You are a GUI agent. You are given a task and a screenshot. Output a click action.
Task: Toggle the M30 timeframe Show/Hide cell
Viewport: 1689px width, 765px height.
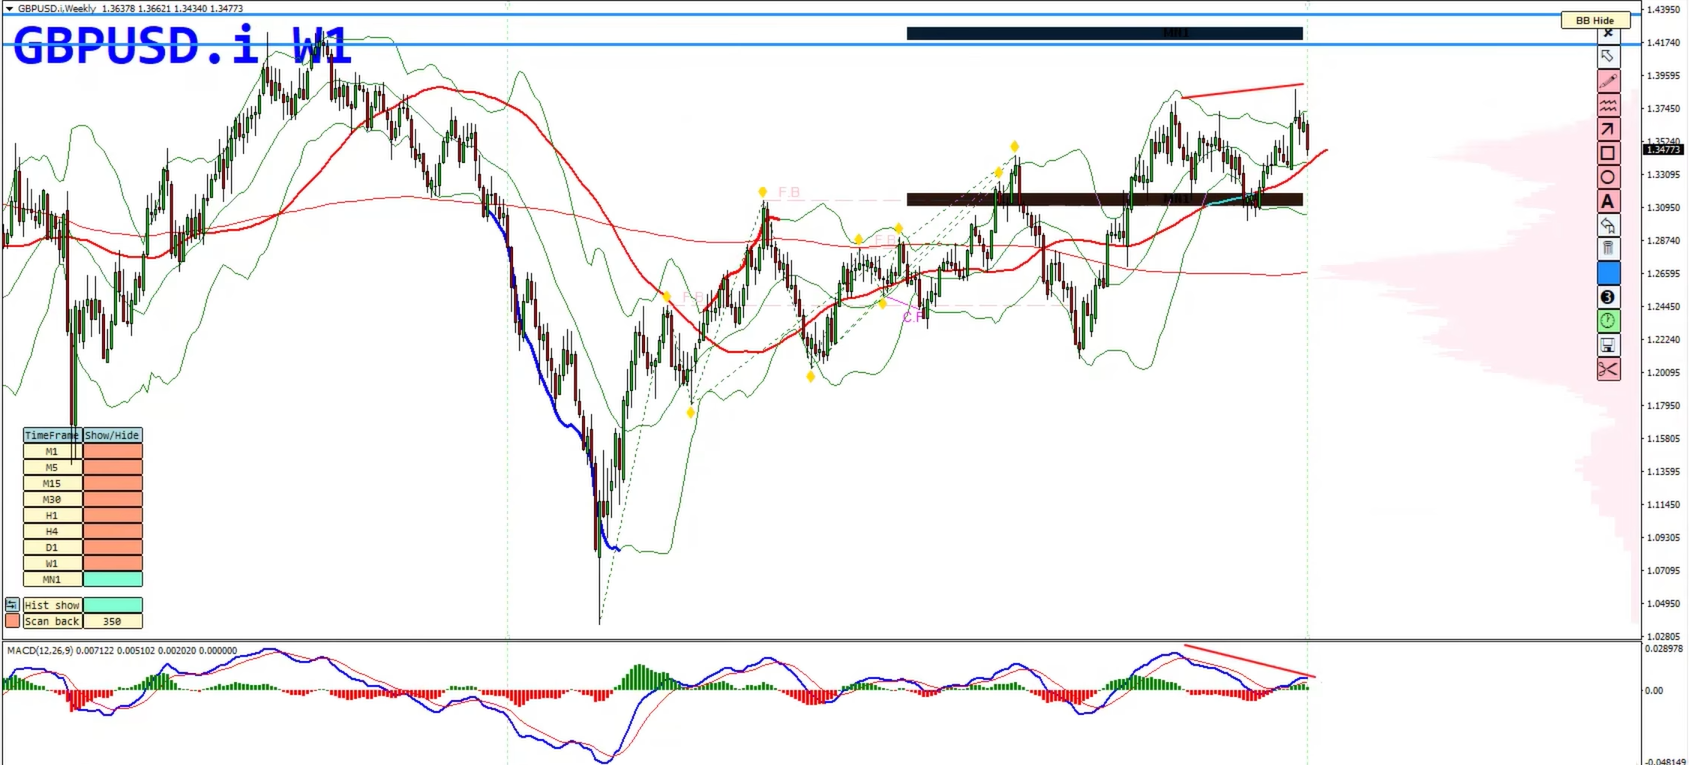(x=112, y=499)
